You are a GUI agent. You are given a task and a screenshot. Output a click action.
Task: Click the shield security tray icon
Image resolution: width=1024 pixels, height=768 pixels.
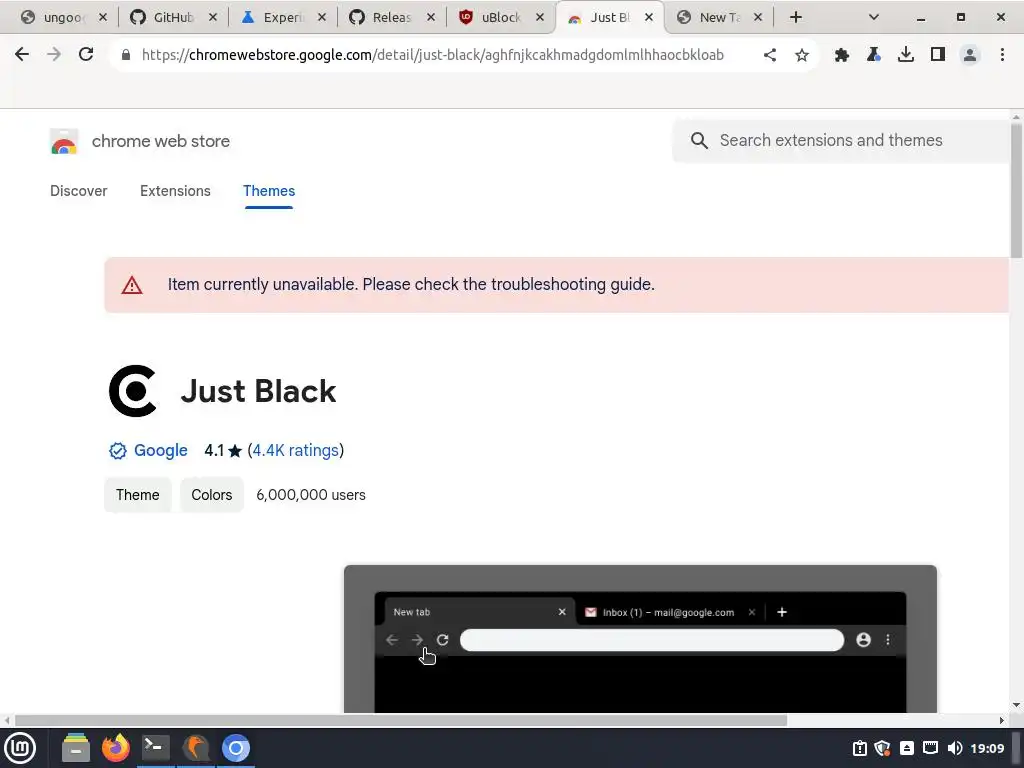tap(883, 748)
